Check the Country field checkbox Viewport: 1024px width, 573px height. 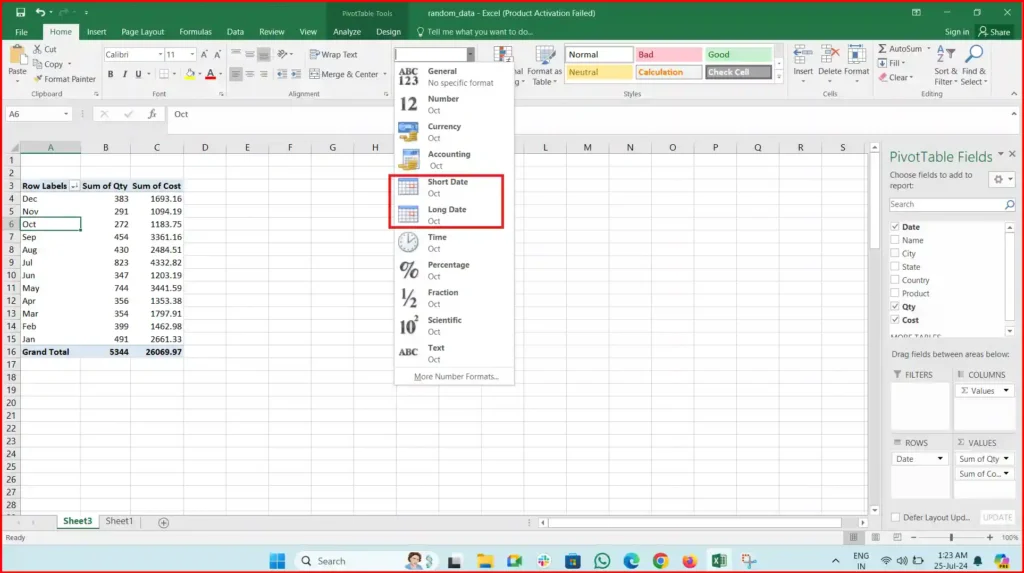895,280
